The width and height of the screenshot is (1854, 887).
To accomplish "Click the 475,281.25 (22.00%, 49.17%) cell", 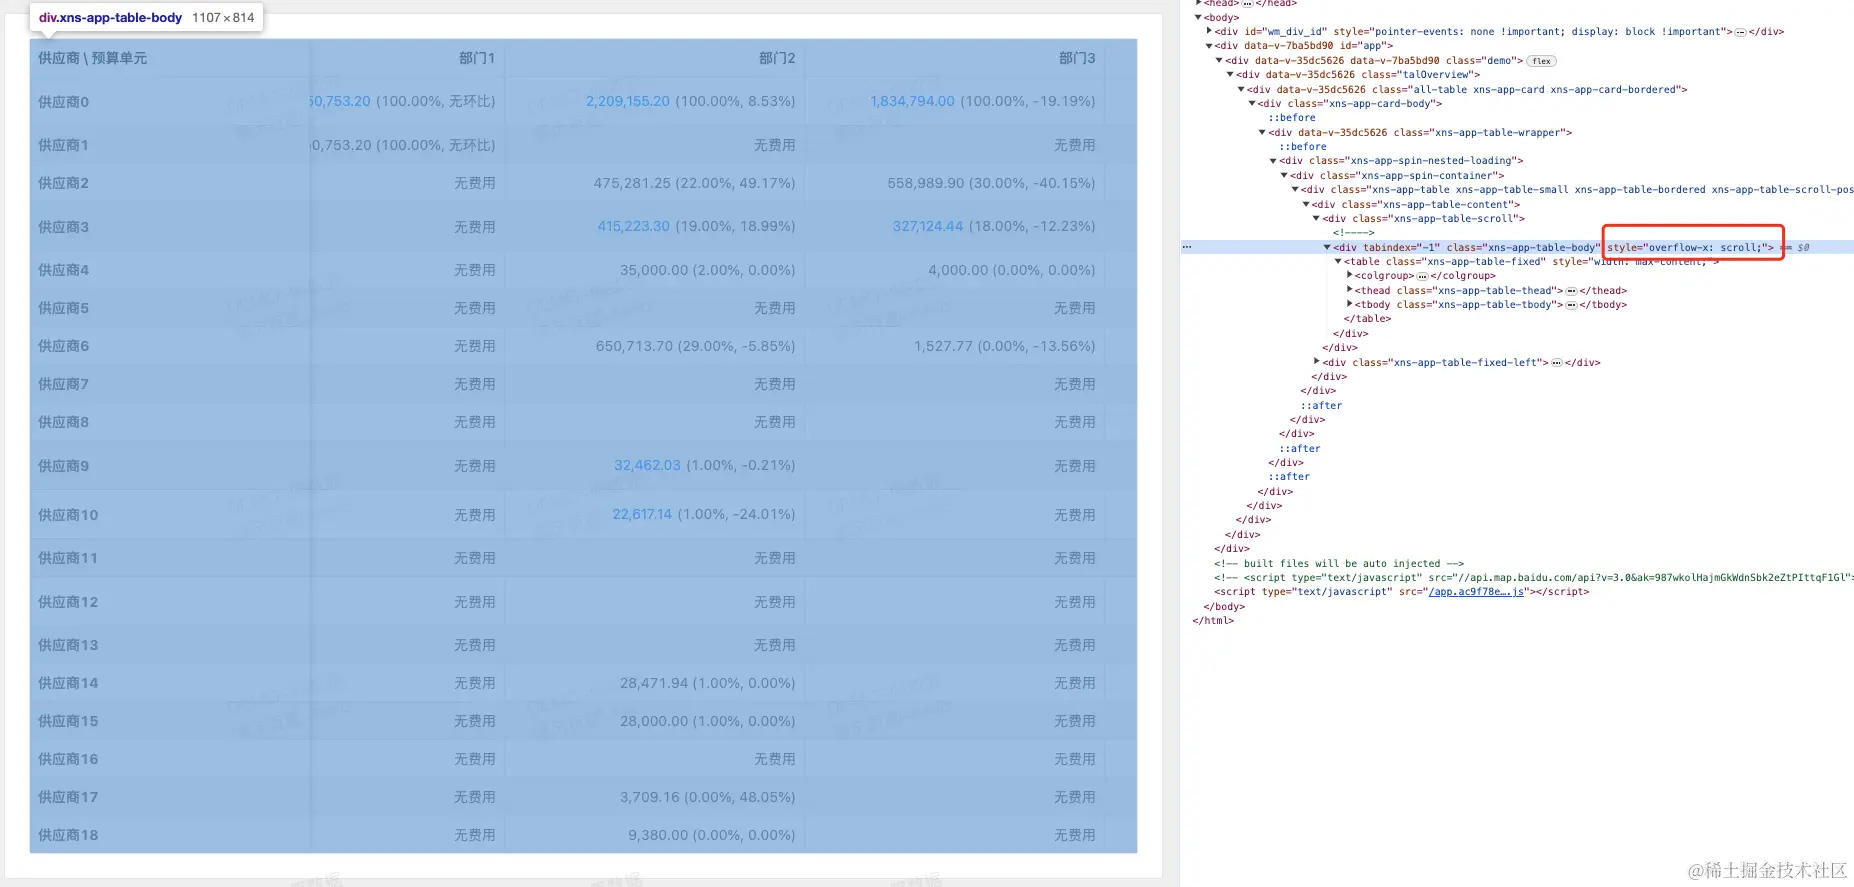I will [x=695, y=183].
